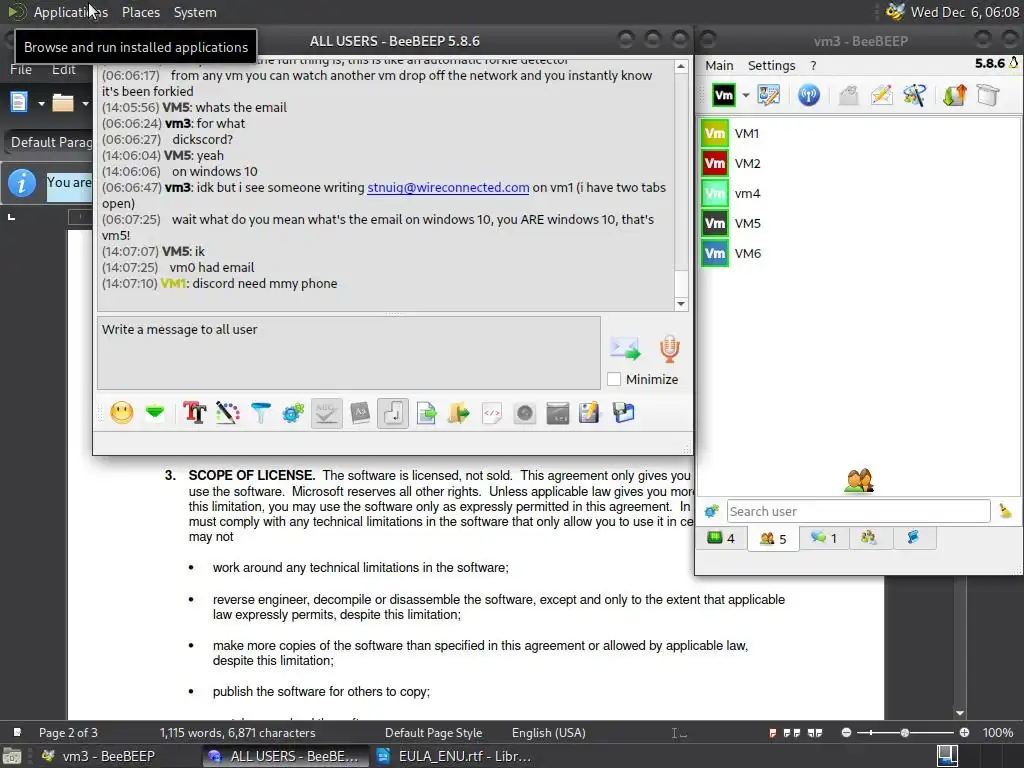Viewport: 1024px width, 768px height.
Task: Switch to the blue pin tab
Action: tap(913, 538)
